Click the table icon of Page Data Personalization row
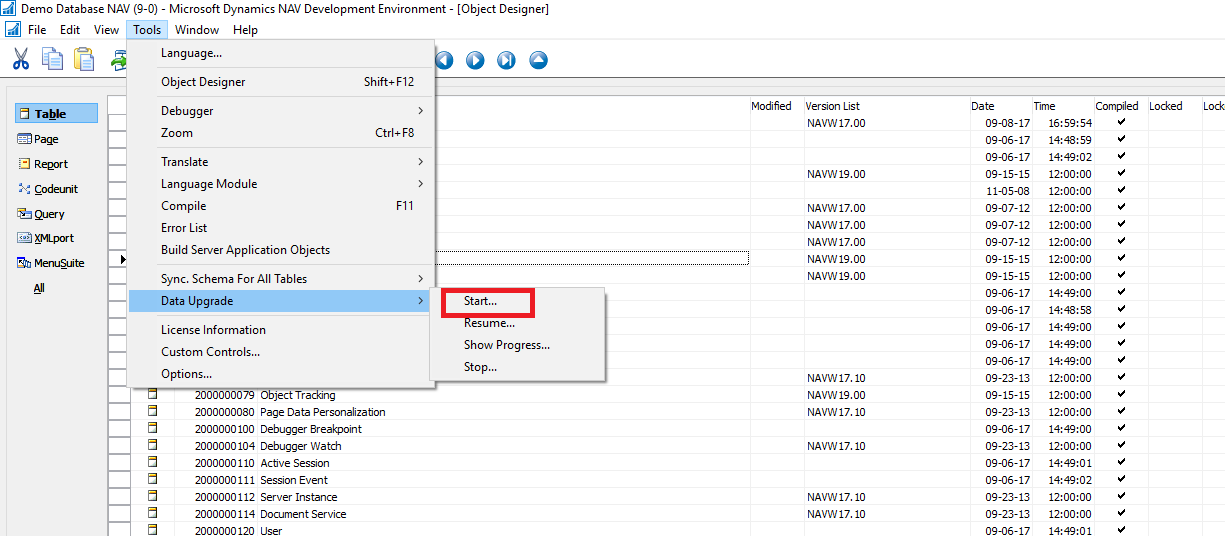Image resolution: width=1225 pixels, height=536 pixels. pyautogui.click(x=153, y=411)
